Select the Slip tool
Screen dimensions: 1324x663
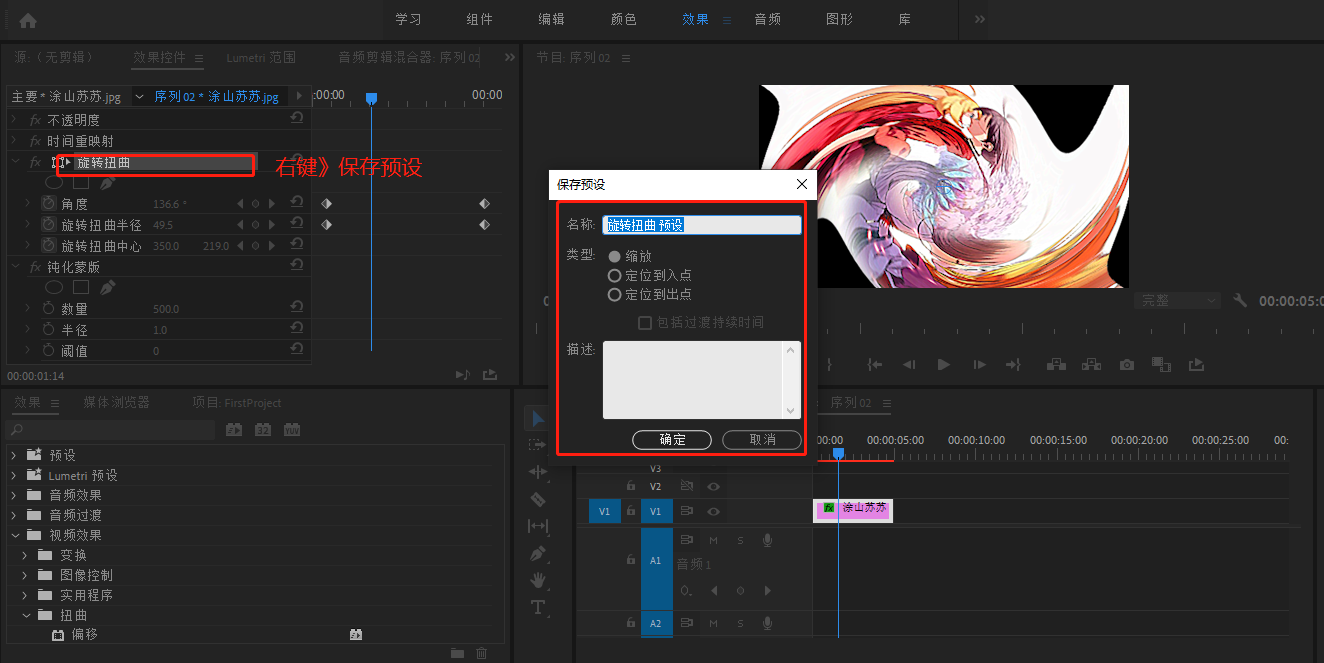pos(538,525)
